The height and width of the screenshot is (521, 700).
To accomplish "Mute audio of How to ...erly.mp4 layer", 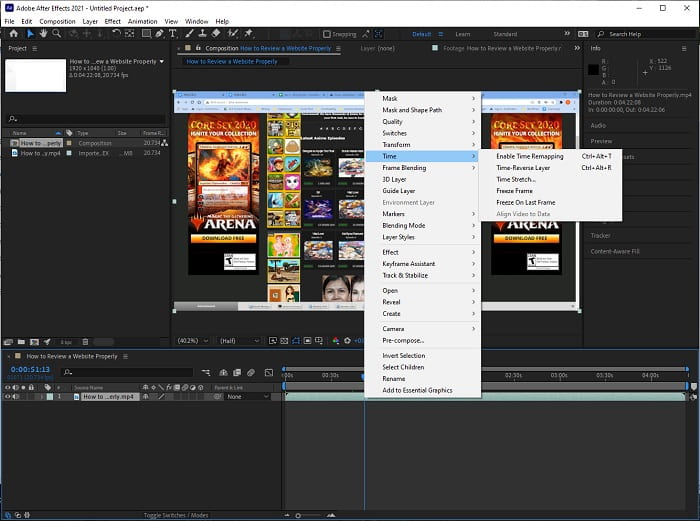I will pos(16,396).
